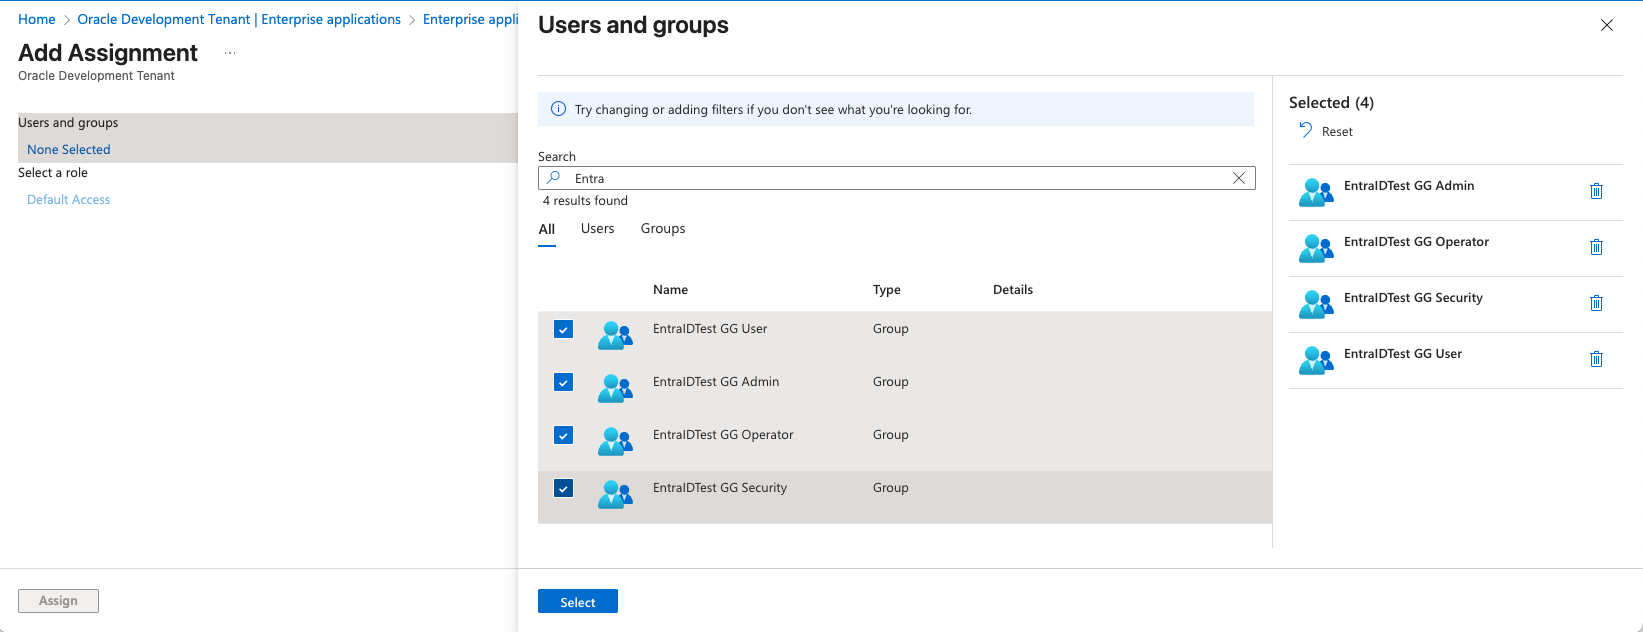Click EntraIDTest GG Admin text in Selected list
Viewport: 1643px width, 632px height.
point(1409,185)
